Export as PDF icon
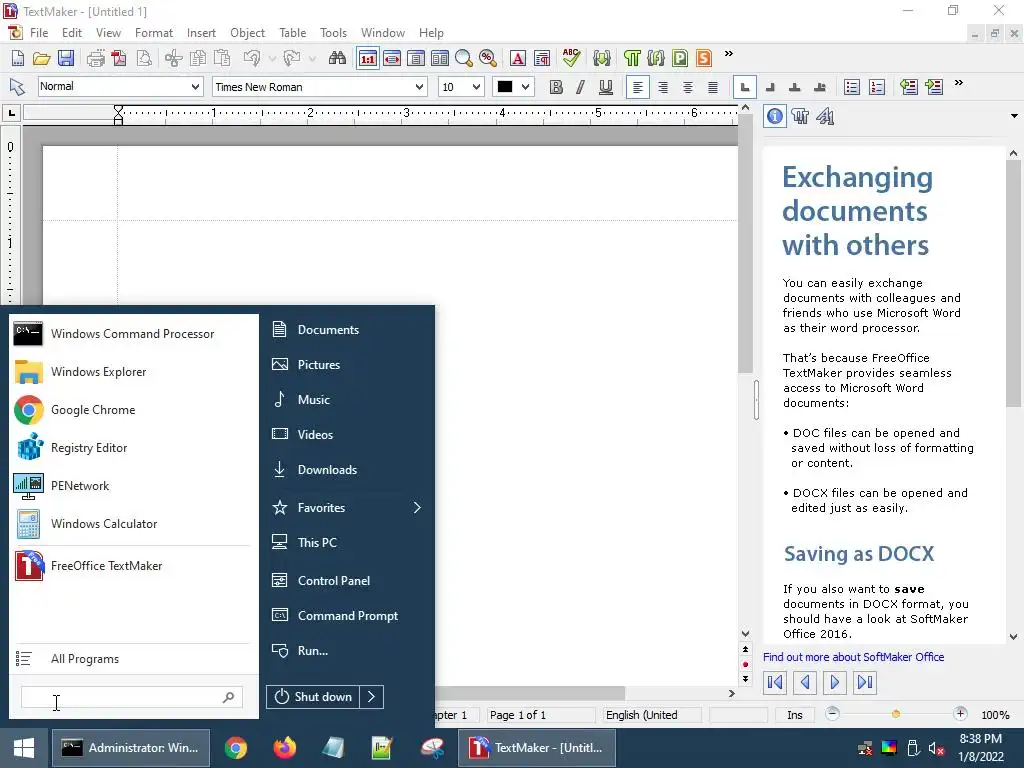Viewport: 1024px width, 768px height. pos(120,58)
